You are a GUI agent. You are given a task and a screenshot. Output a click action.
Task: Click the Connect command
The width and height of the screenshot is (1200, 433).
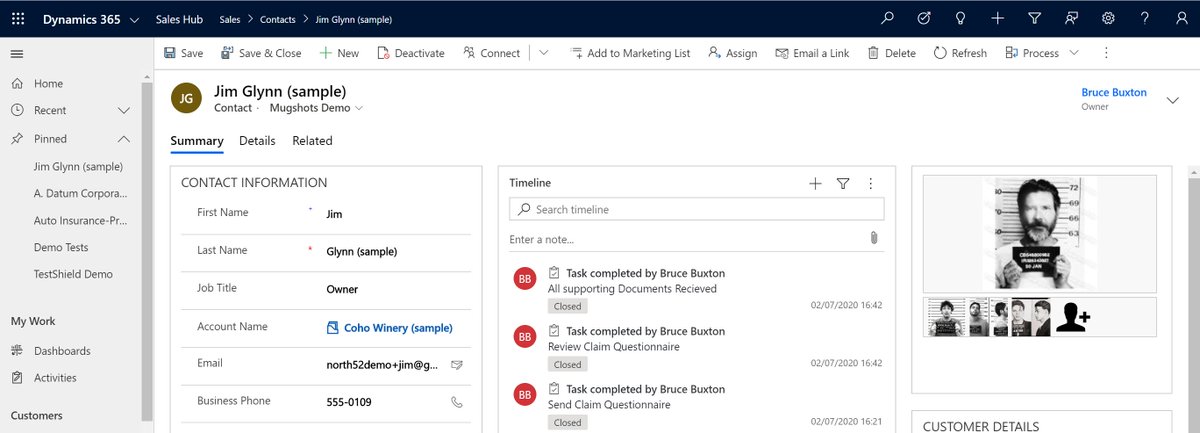click(x=491, y=54)
